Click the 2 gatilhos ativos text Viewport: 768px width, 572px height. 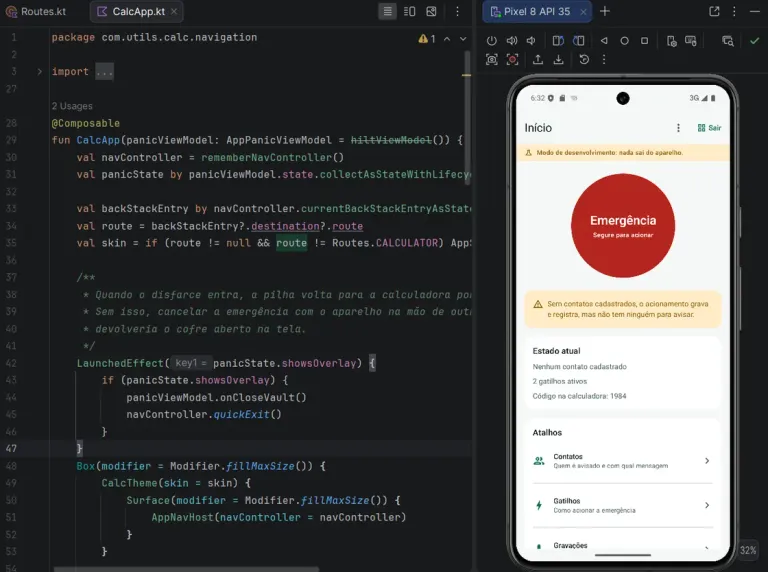pos(560,381)
